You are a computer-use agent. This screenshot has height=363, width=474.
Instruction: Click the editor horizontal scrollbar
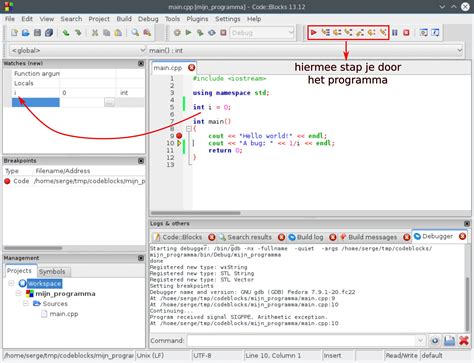(196, 213)
